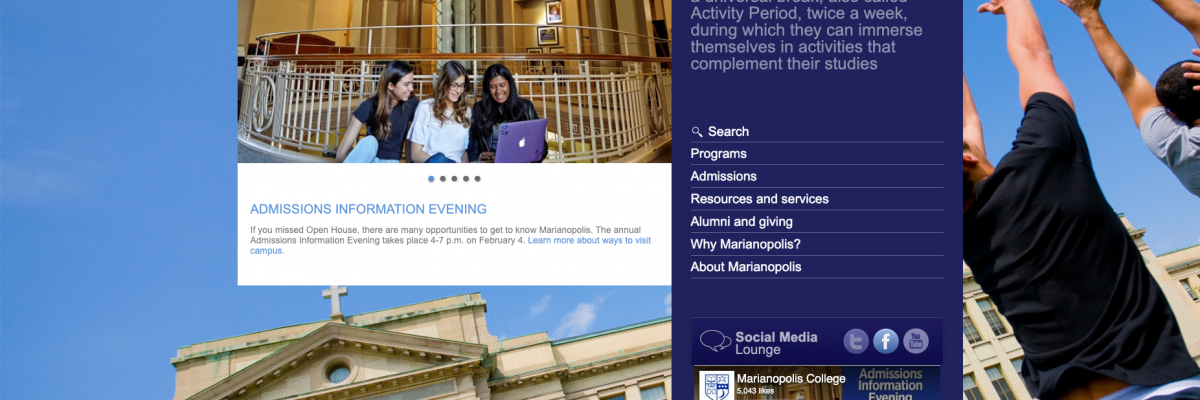Image resolution: width=1200 pixels, height=400 pixels.
Task: Click the Social Media Lounge speech bubble icon
Action: click(x=715, y=342)
